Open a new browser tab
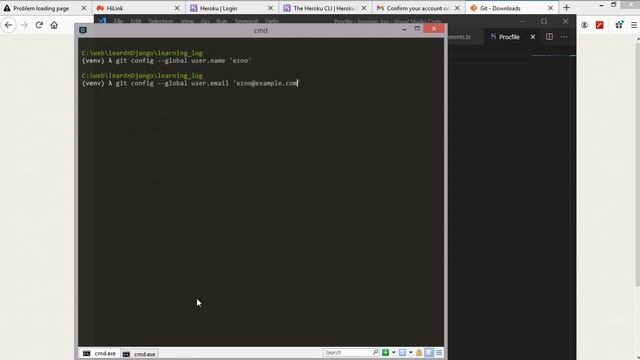Viewport: 640px width, 360px height. click(566, 8)
